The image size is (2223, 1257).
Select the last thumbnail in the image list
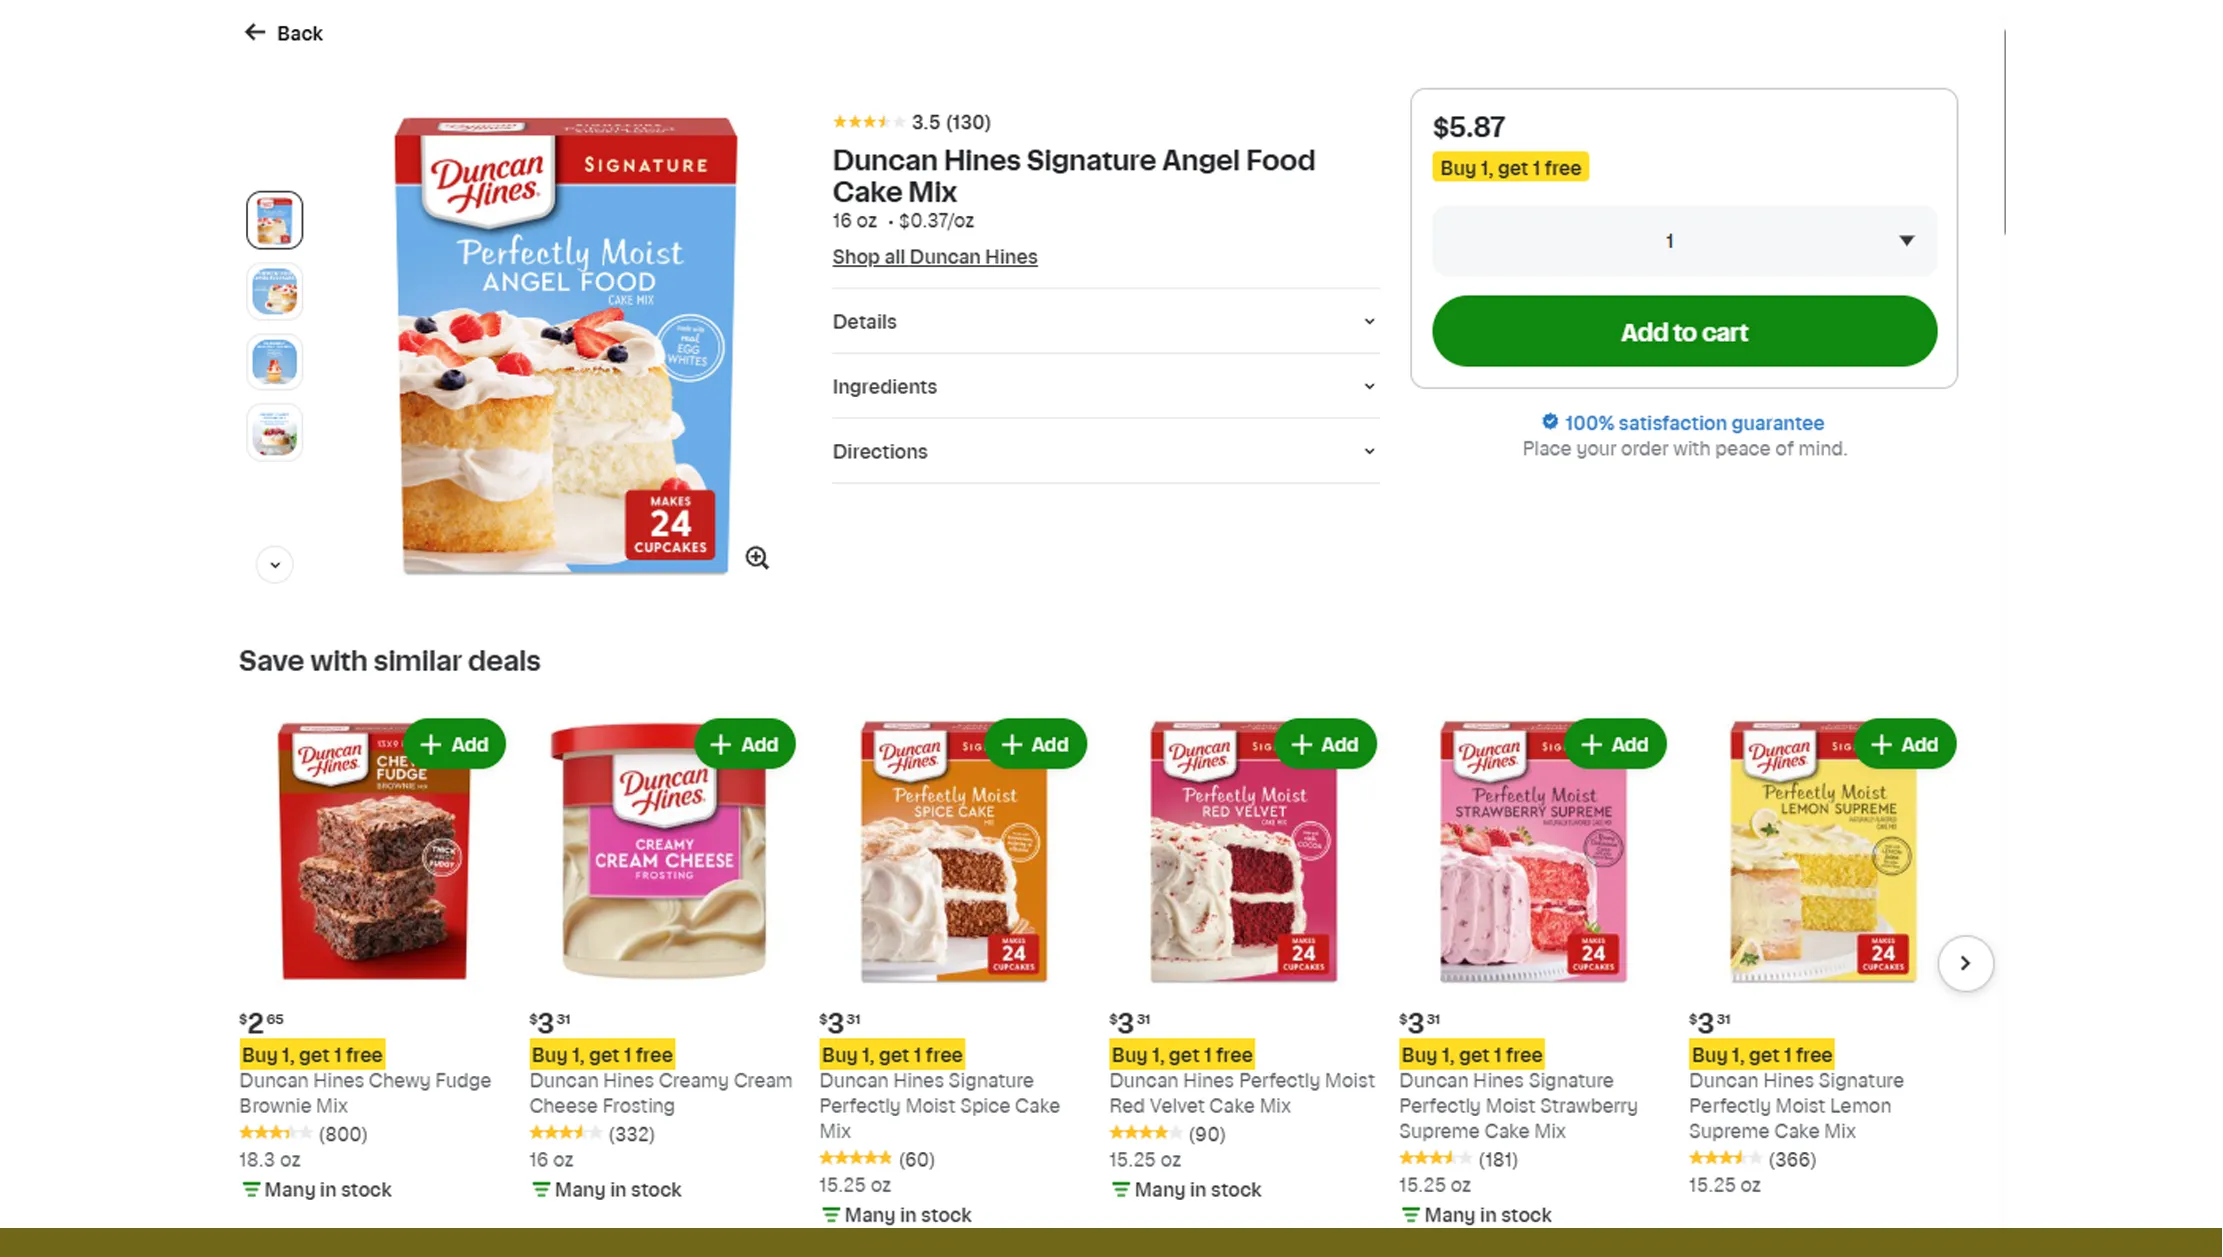(x=274, y=432)
